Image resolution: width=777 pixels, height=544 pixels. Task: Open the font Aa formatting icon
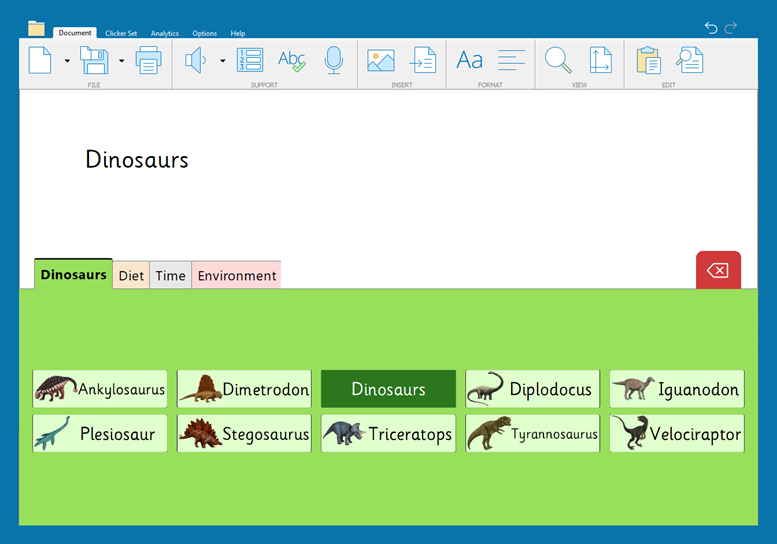click(469, 60)
